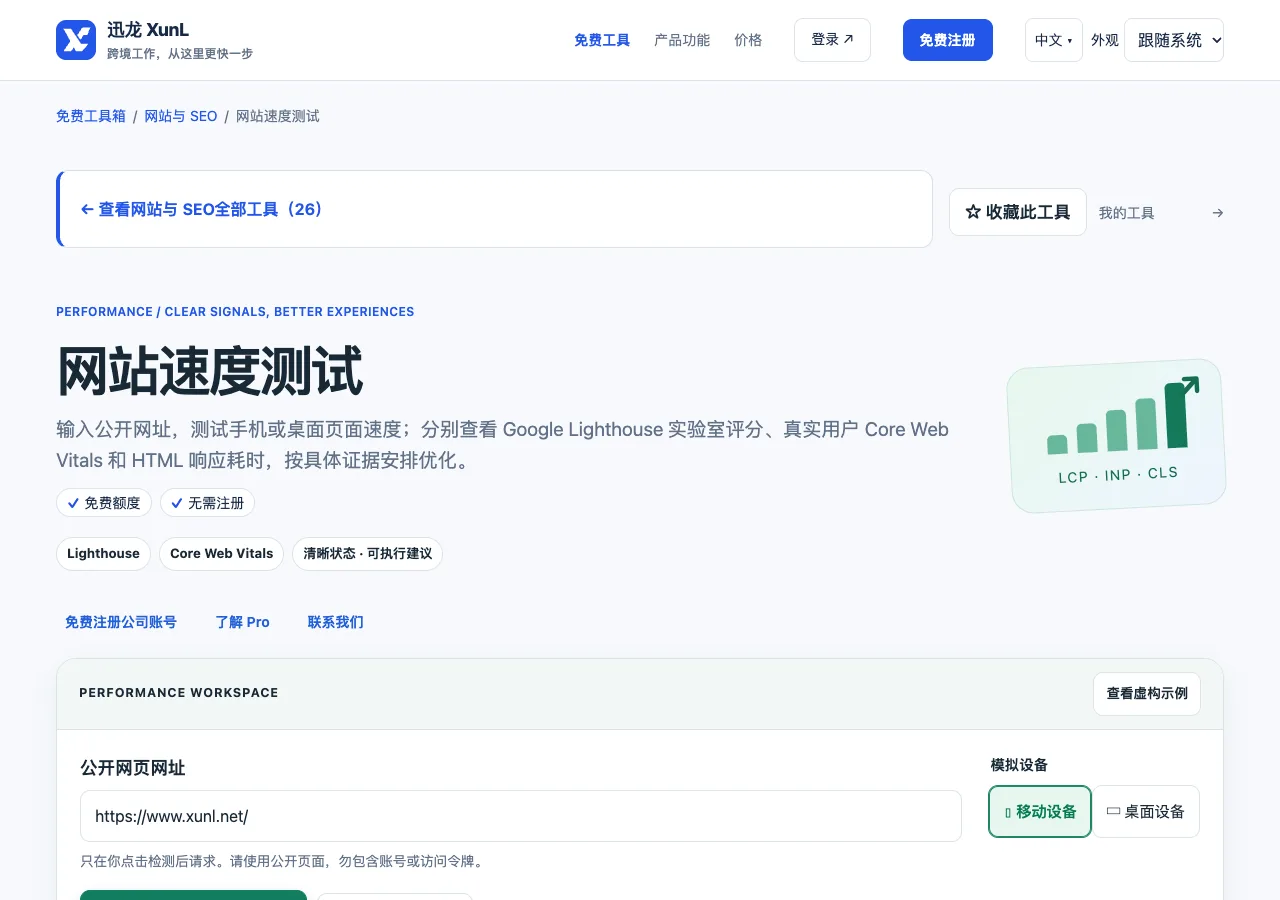
Task: Click the 清晰状态 · 可执行建议 tag
Action: pos(367,554)
